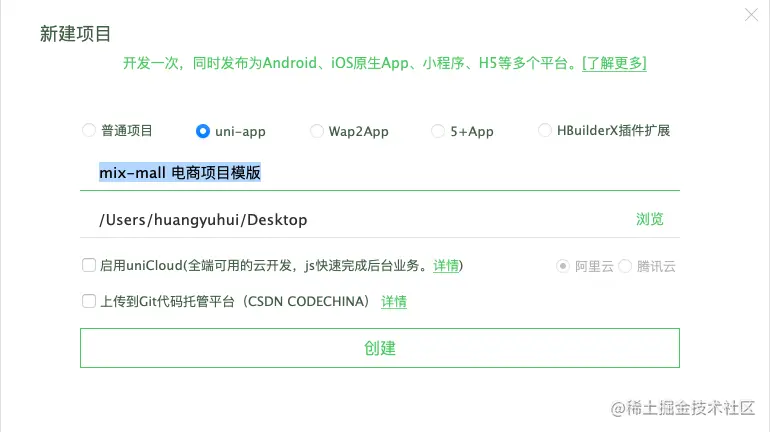
Task: Enable the 启用uniCloud checkbox
Action: tap(89, 266)
